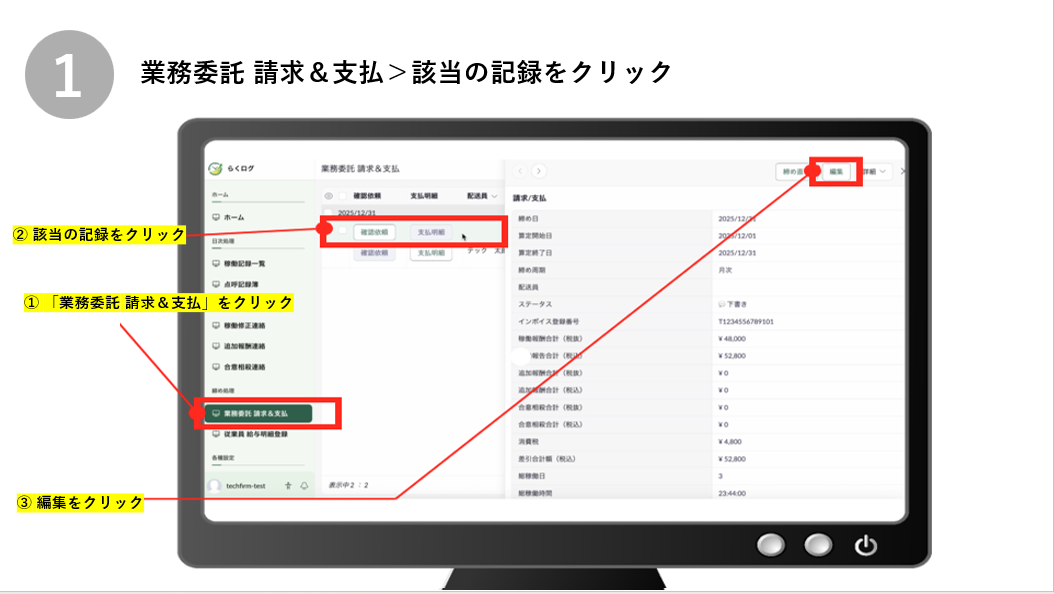Open 稼働記録一覧 from the sidebar
The height and width of the screenshot is (594, 1054).
pos(244,263)
